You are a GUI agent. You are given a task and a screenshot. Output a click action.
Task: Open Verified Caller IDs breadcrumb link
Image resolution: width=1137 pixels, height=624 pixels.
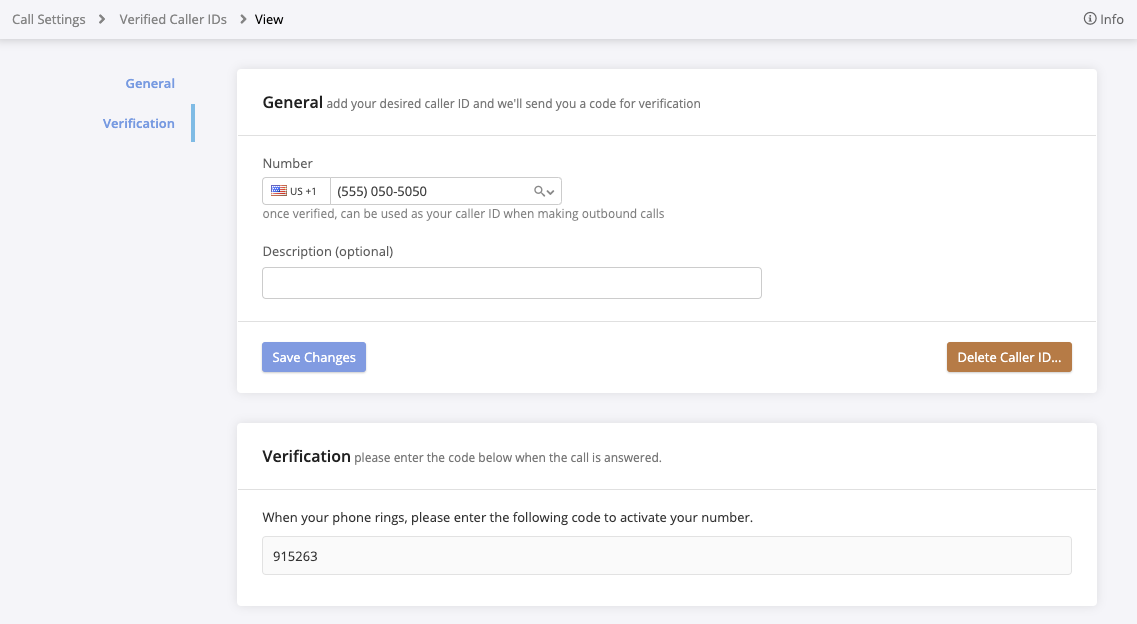pyautogui.click(x=172, y=18)
